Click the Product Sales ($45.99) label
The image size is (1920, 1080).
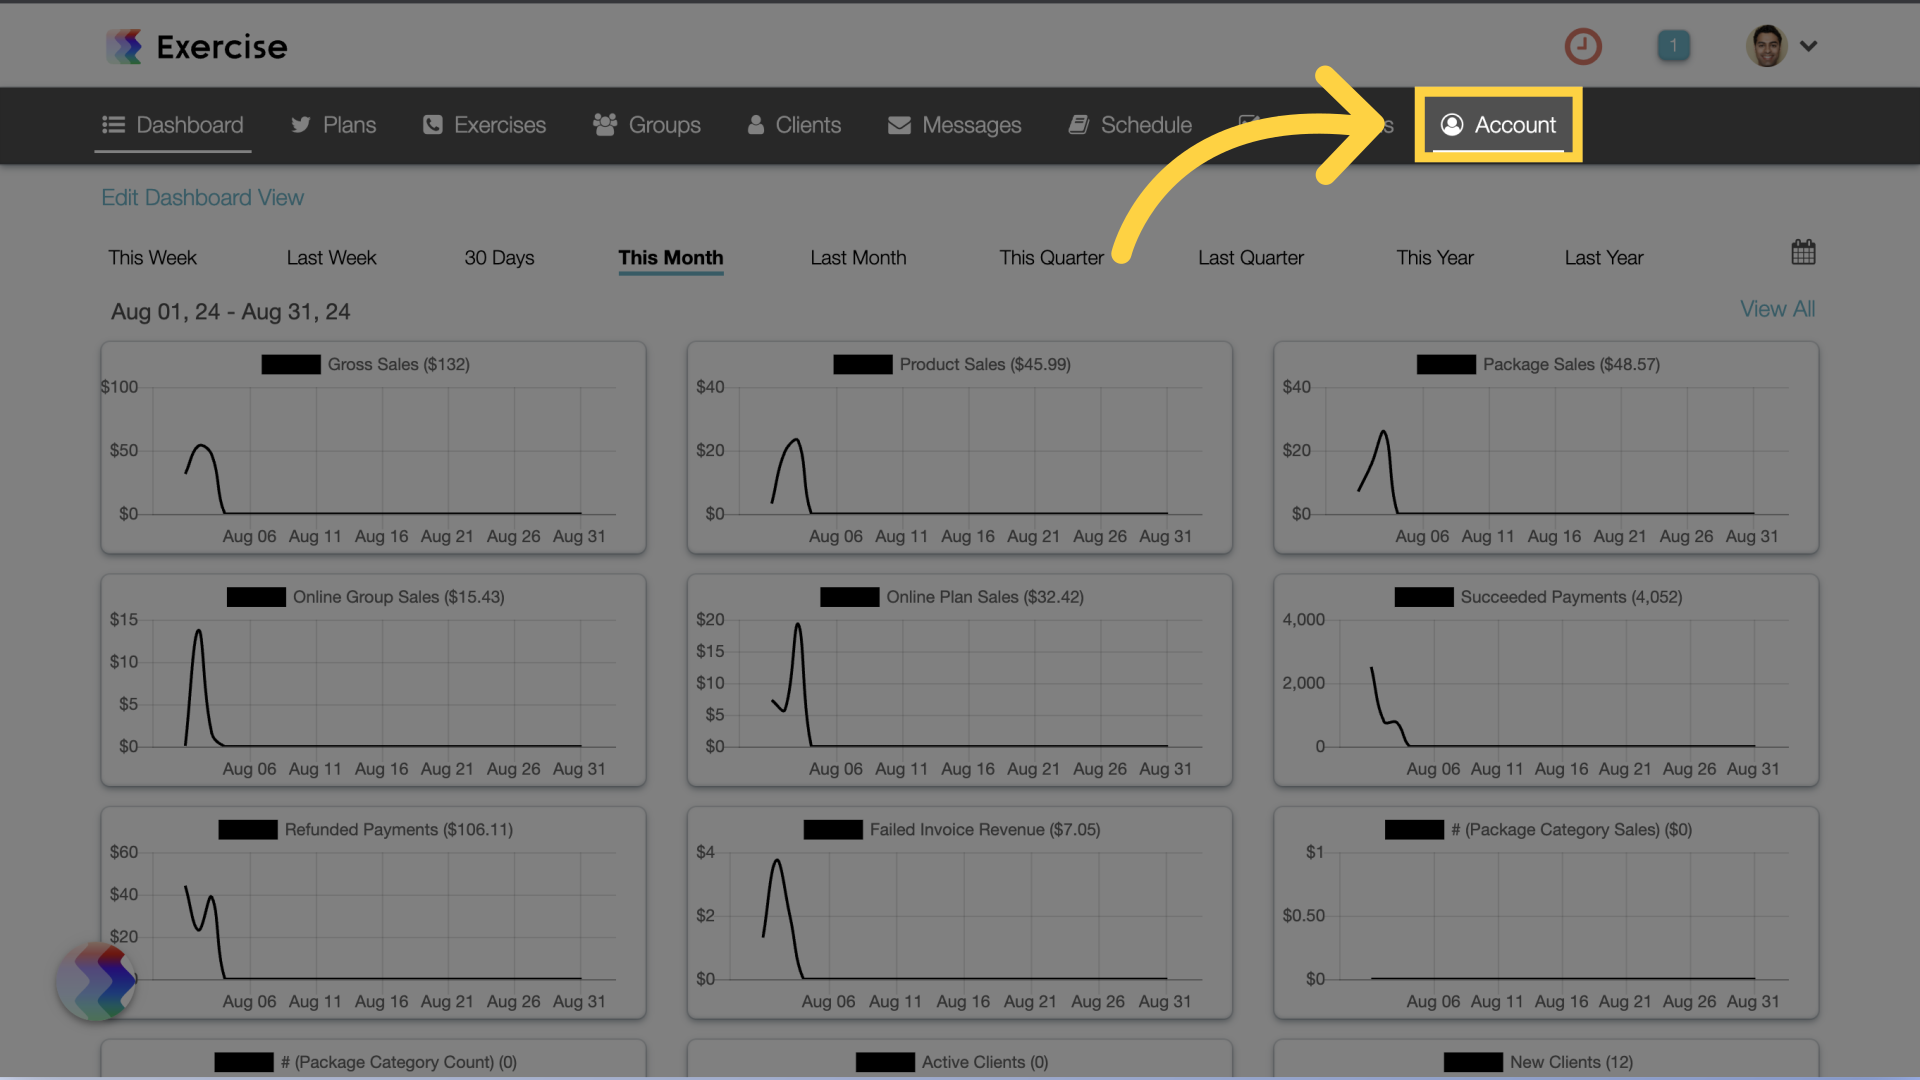[x=985, y=365]
